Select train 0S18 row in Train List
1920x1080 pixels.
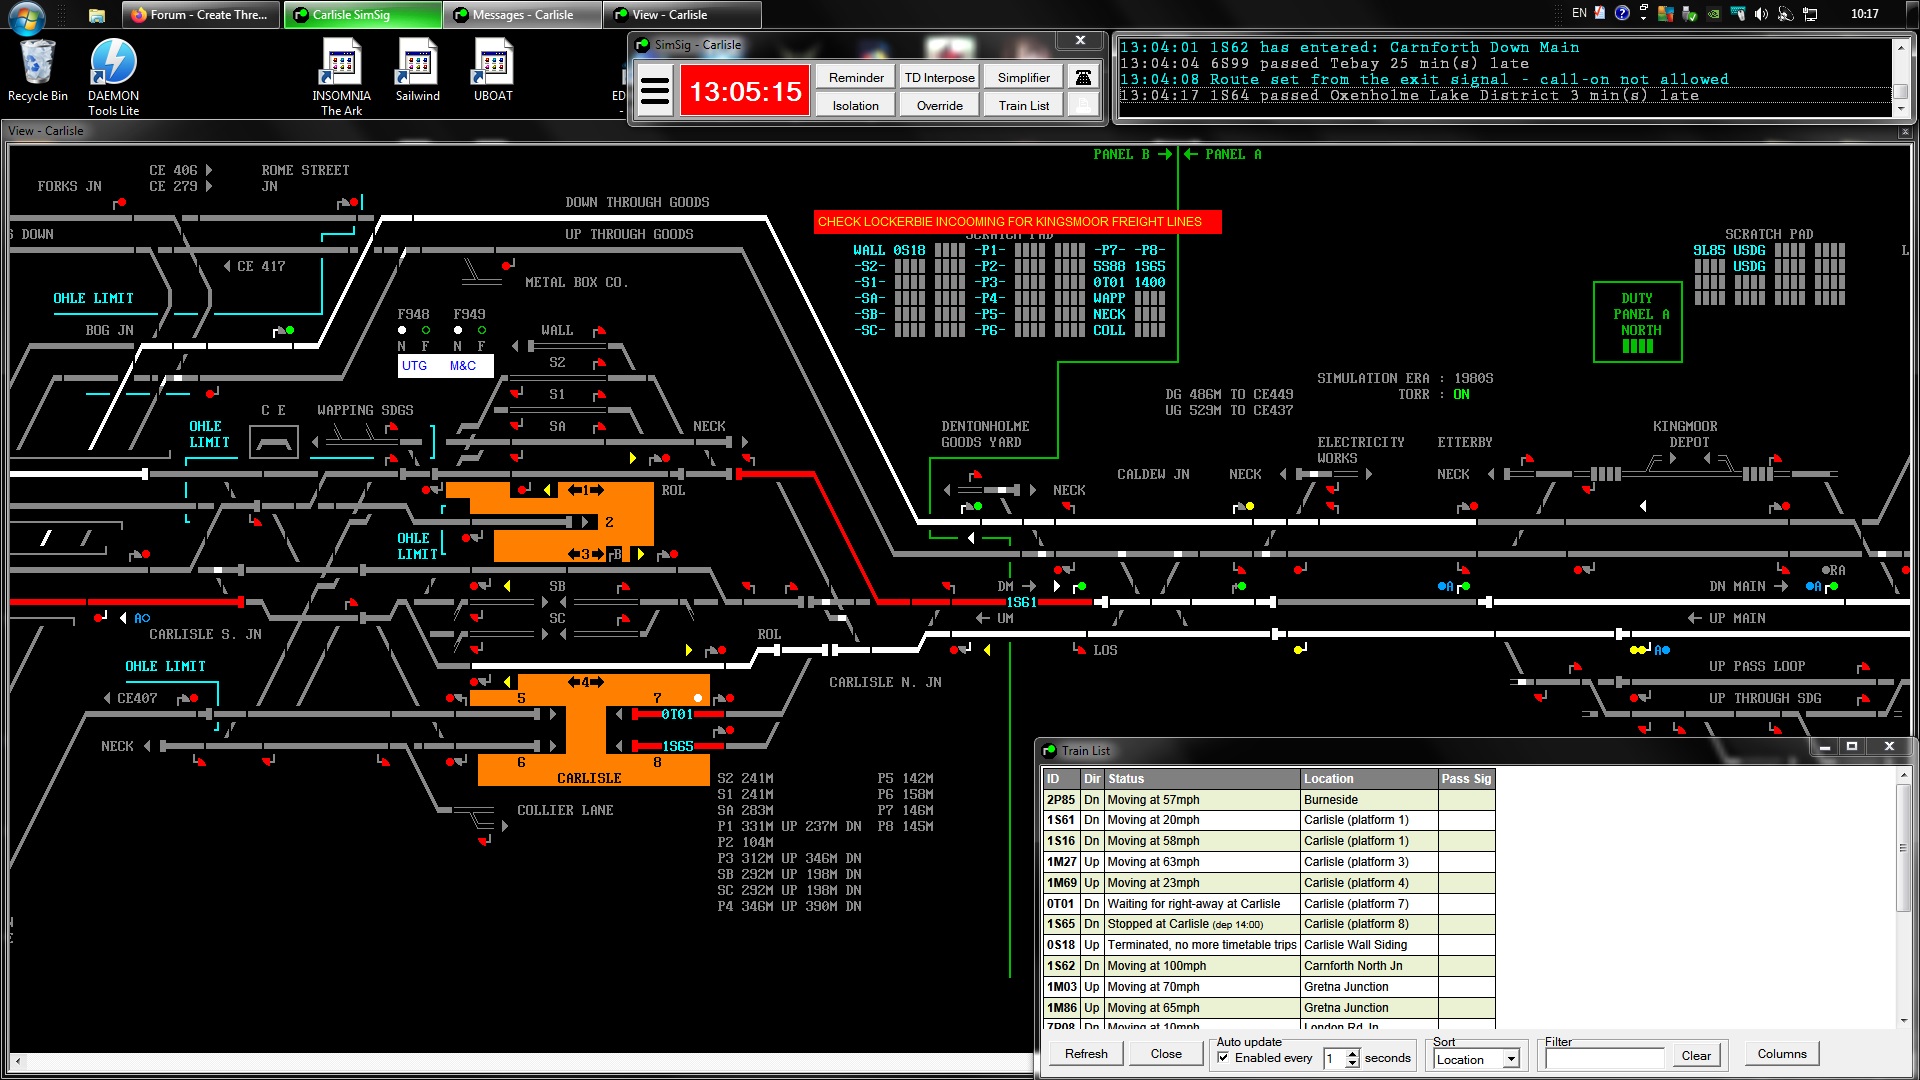coord(1268,945)
